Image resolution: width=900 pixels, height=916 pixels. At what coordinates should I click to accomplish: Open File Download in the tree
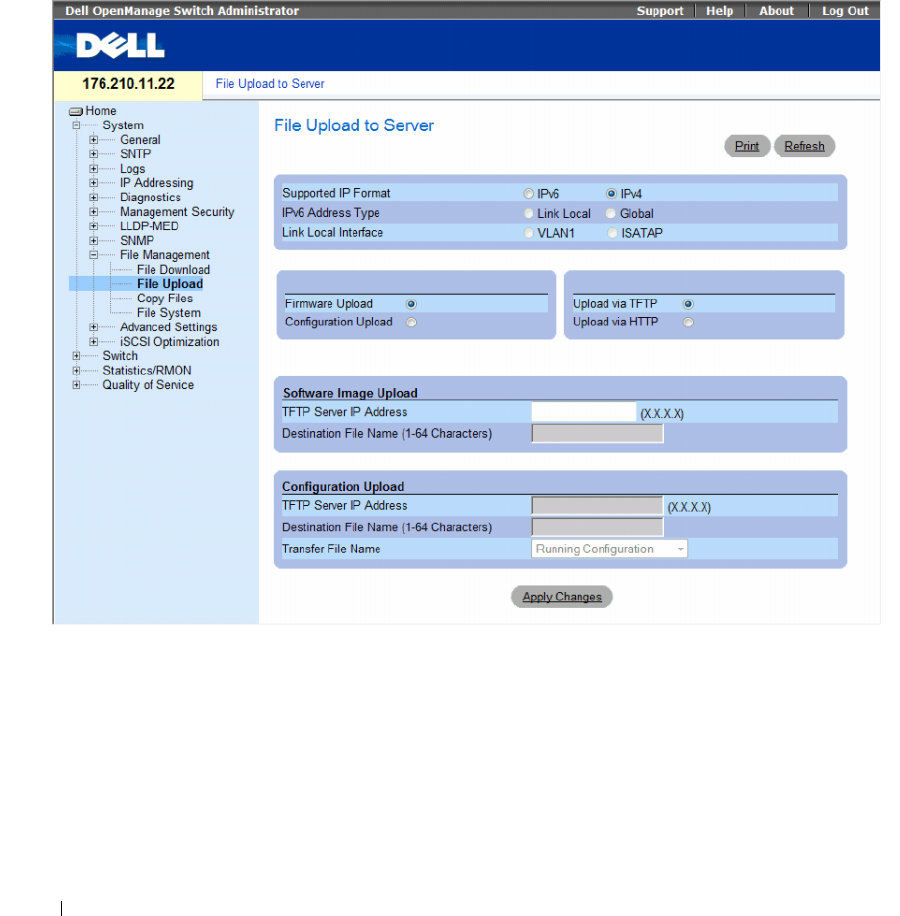173,270
